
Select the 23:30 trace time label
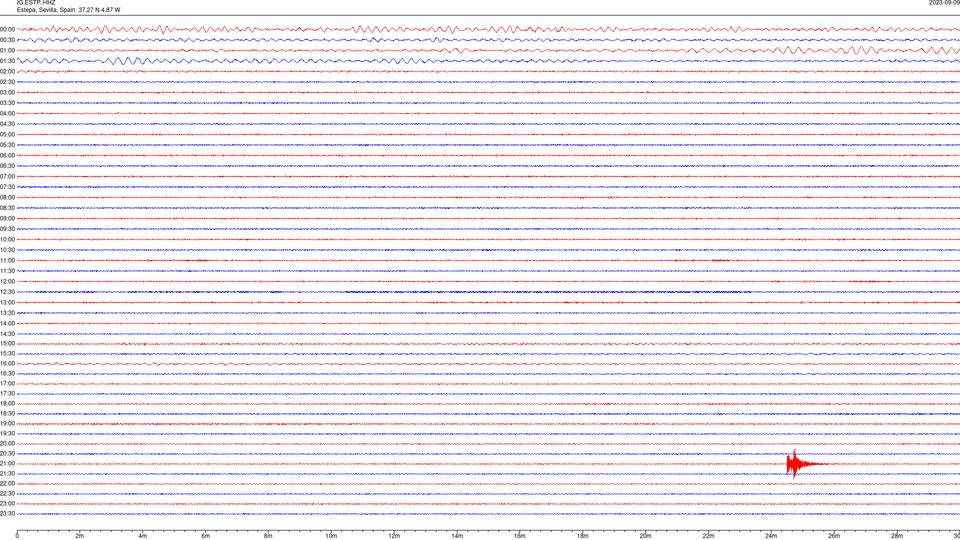pyautogui.click(x=7, y=514)
